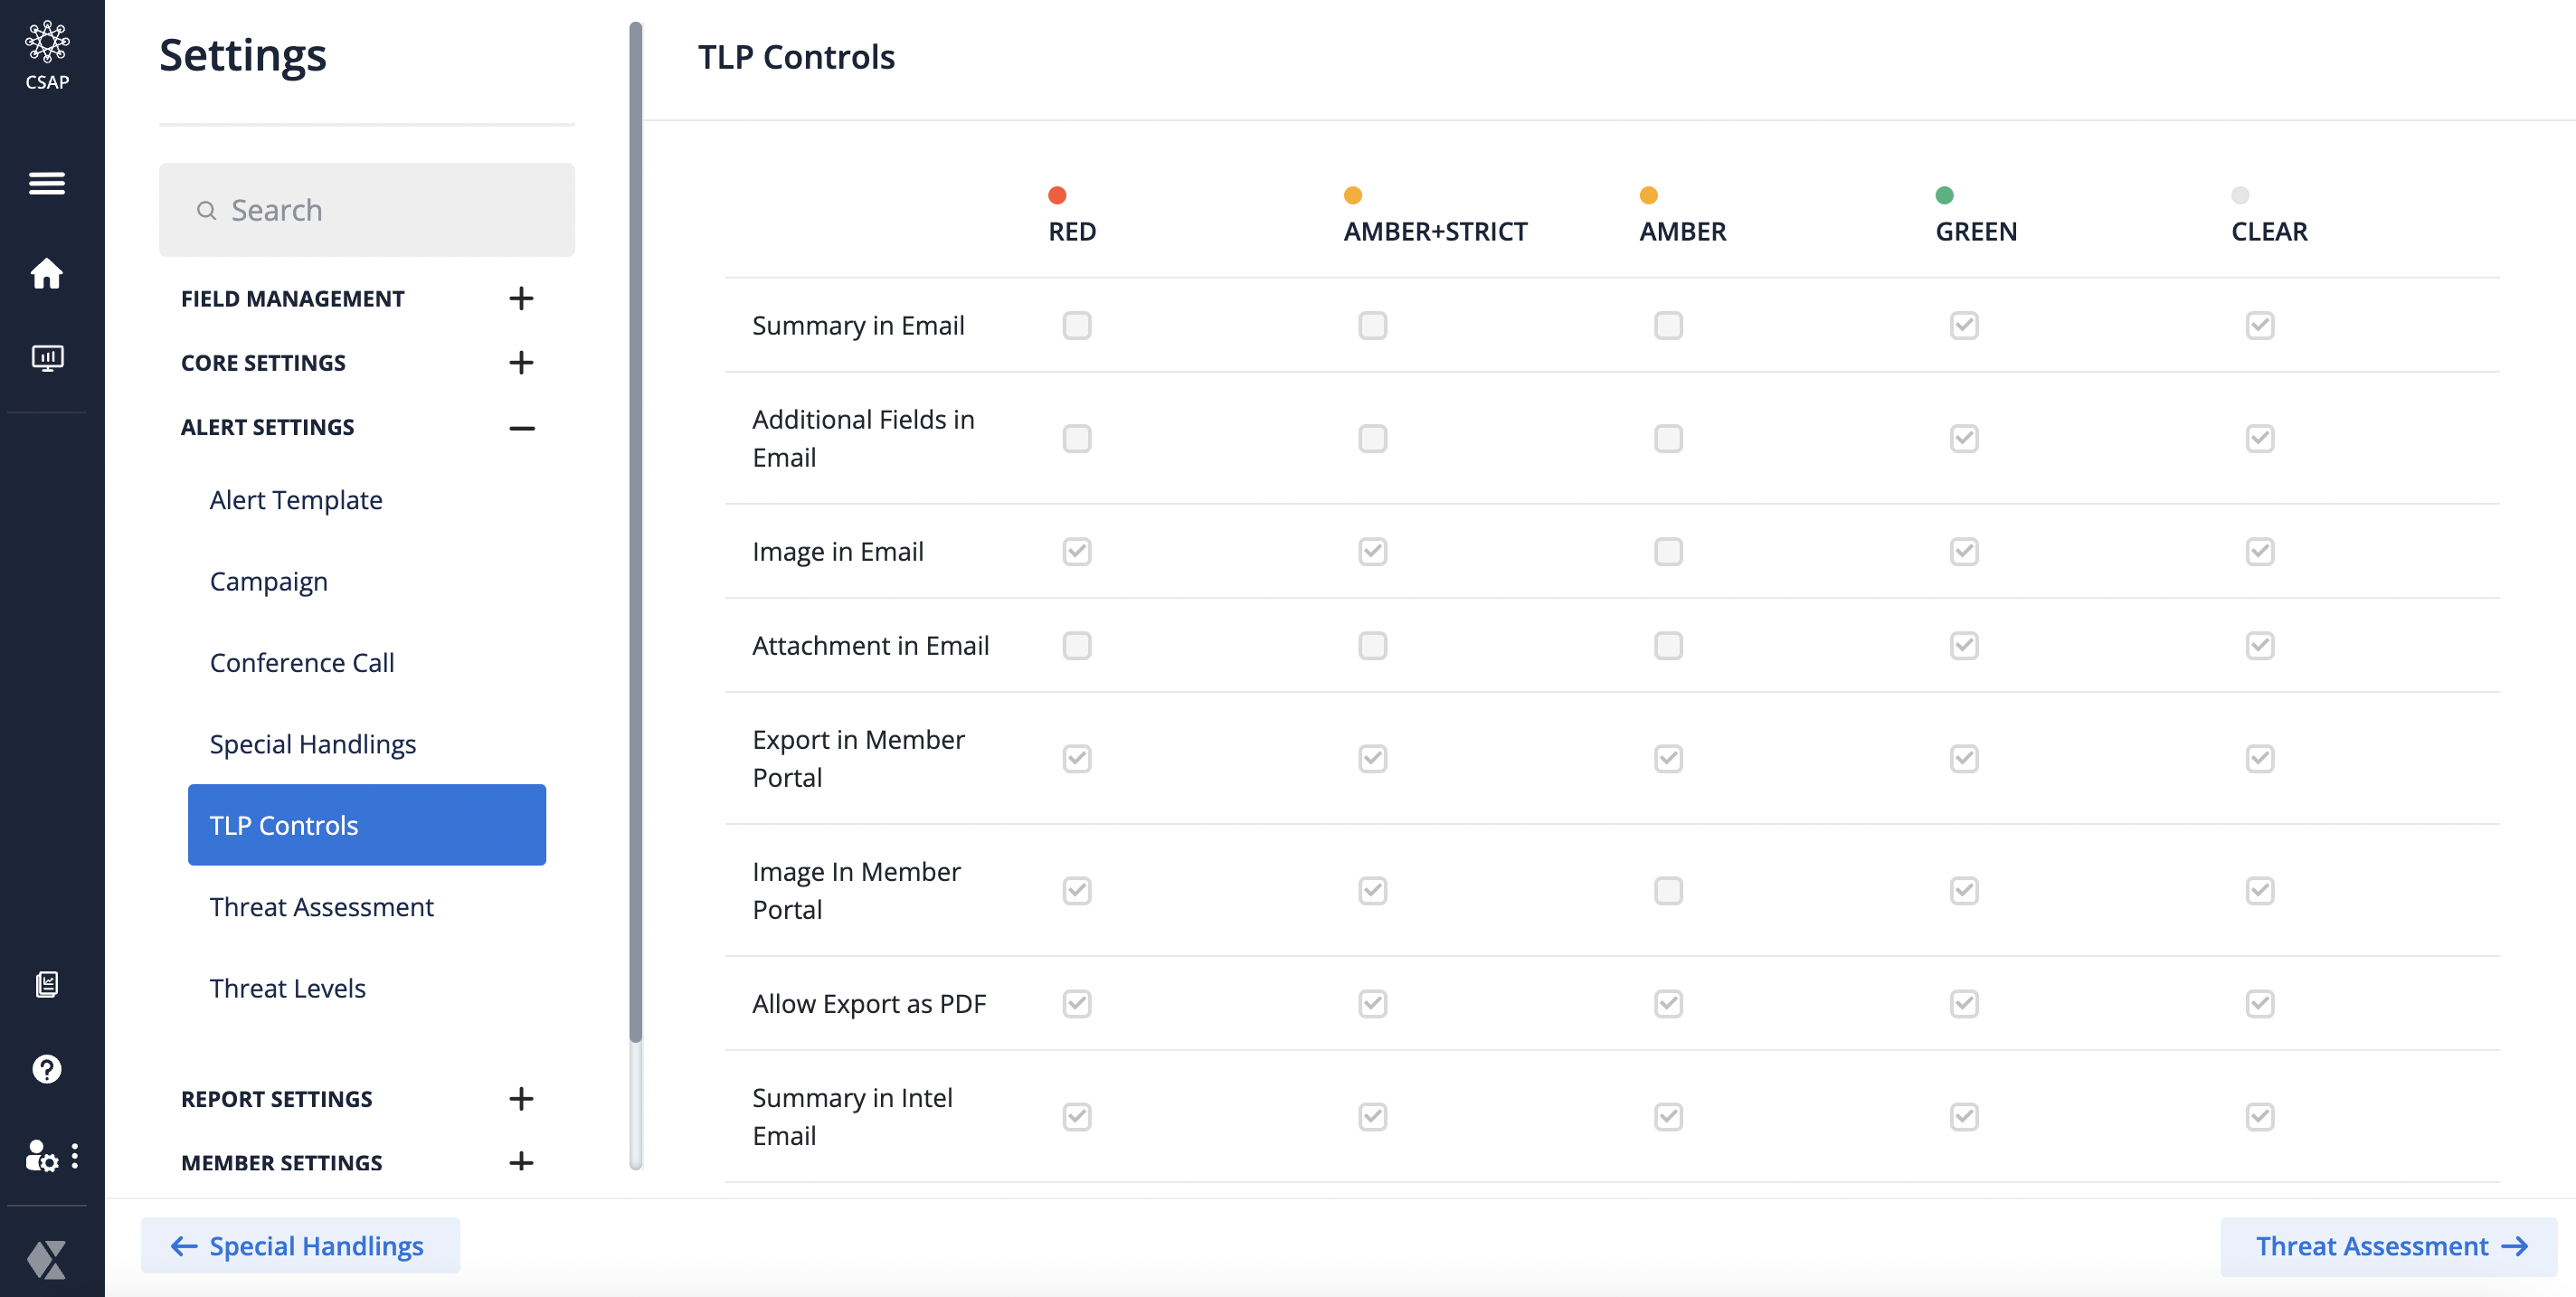Click the red TLP color dot
Viewport: 2576px width, 1297px height.
[x=1056, y=195]
